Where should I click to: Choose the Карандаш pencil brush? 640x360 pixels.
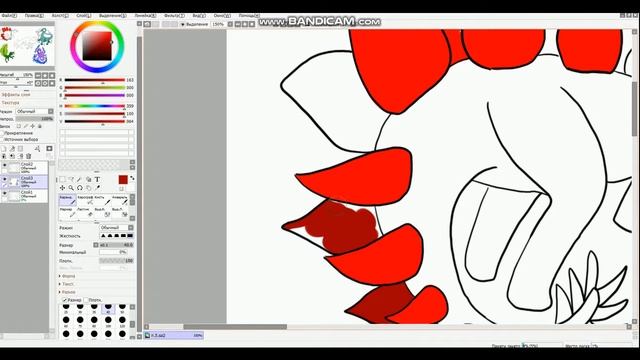click(67, 200)
